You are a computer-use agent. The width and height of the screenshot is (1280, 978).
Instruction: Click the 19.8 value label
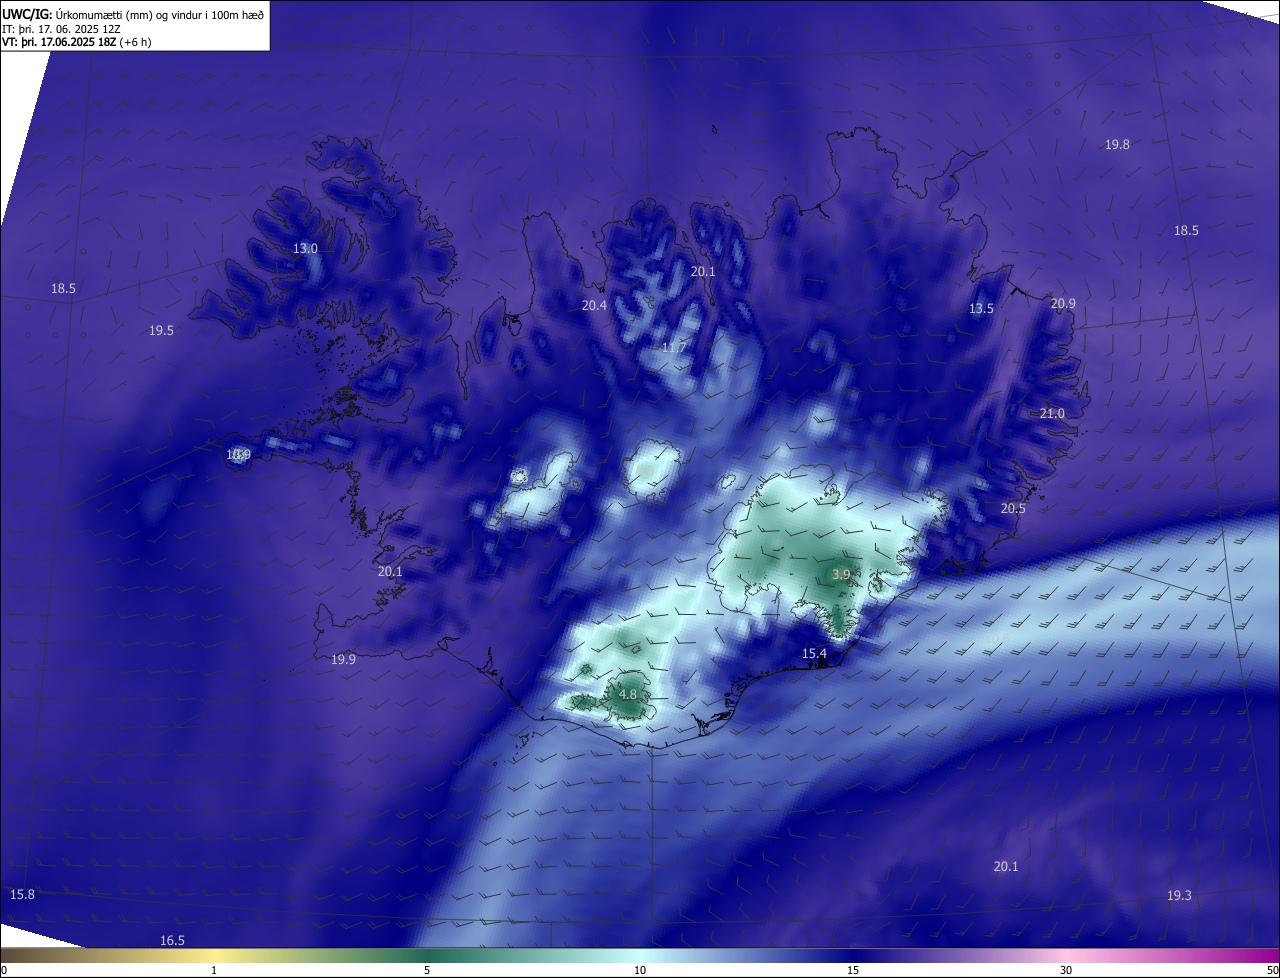coord(1117,144)
